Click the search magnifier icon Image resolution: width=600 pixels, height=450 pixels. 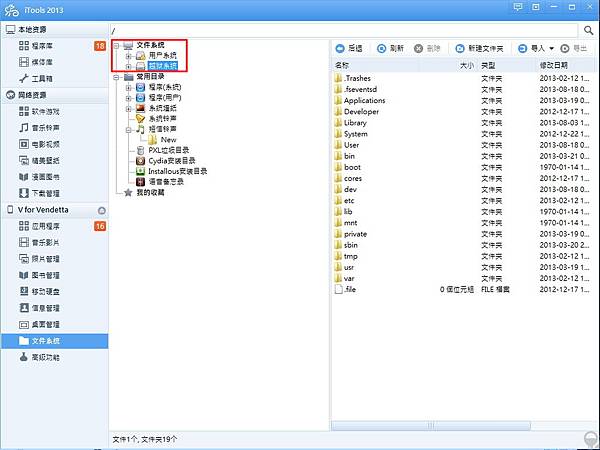click(x=588, y=30)
